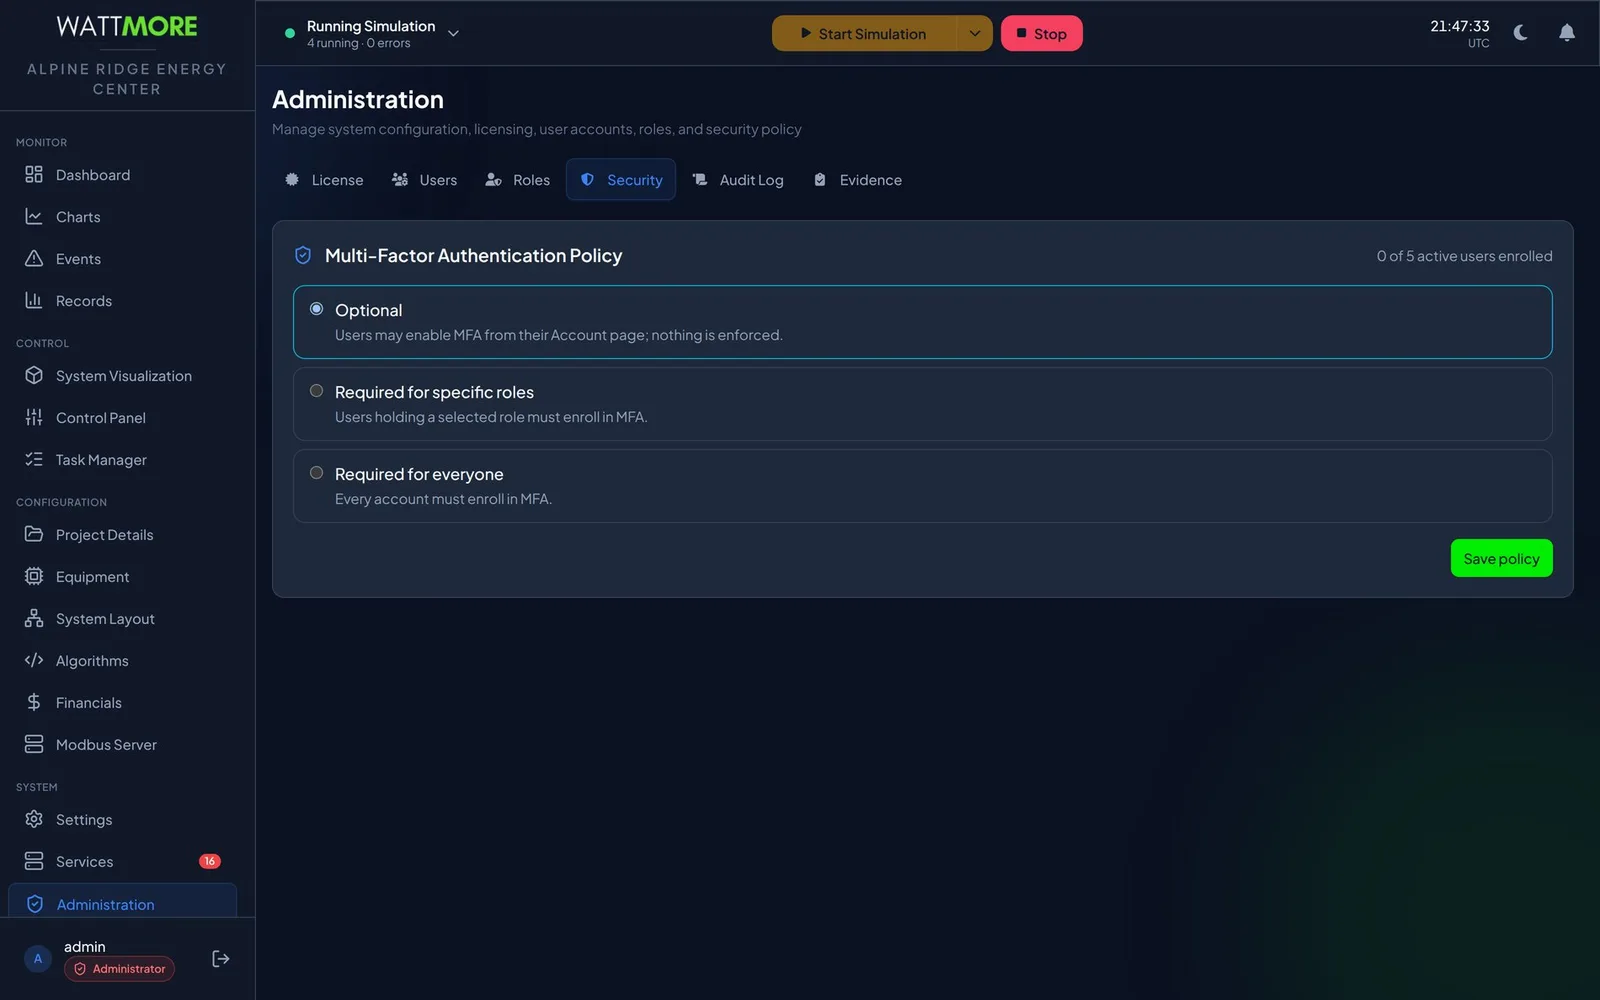Viewport: 1600px width, 1000px height.
Task: Click the 21:47:33 UTC clock
Action: 1459,33
